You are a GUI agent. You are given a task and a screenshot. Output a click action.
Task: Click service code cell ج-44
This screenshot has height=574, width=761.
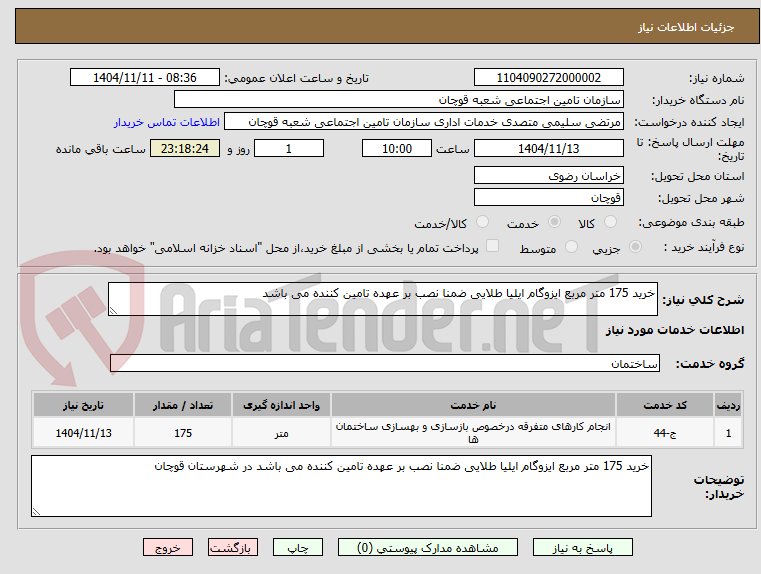(665, 432)
